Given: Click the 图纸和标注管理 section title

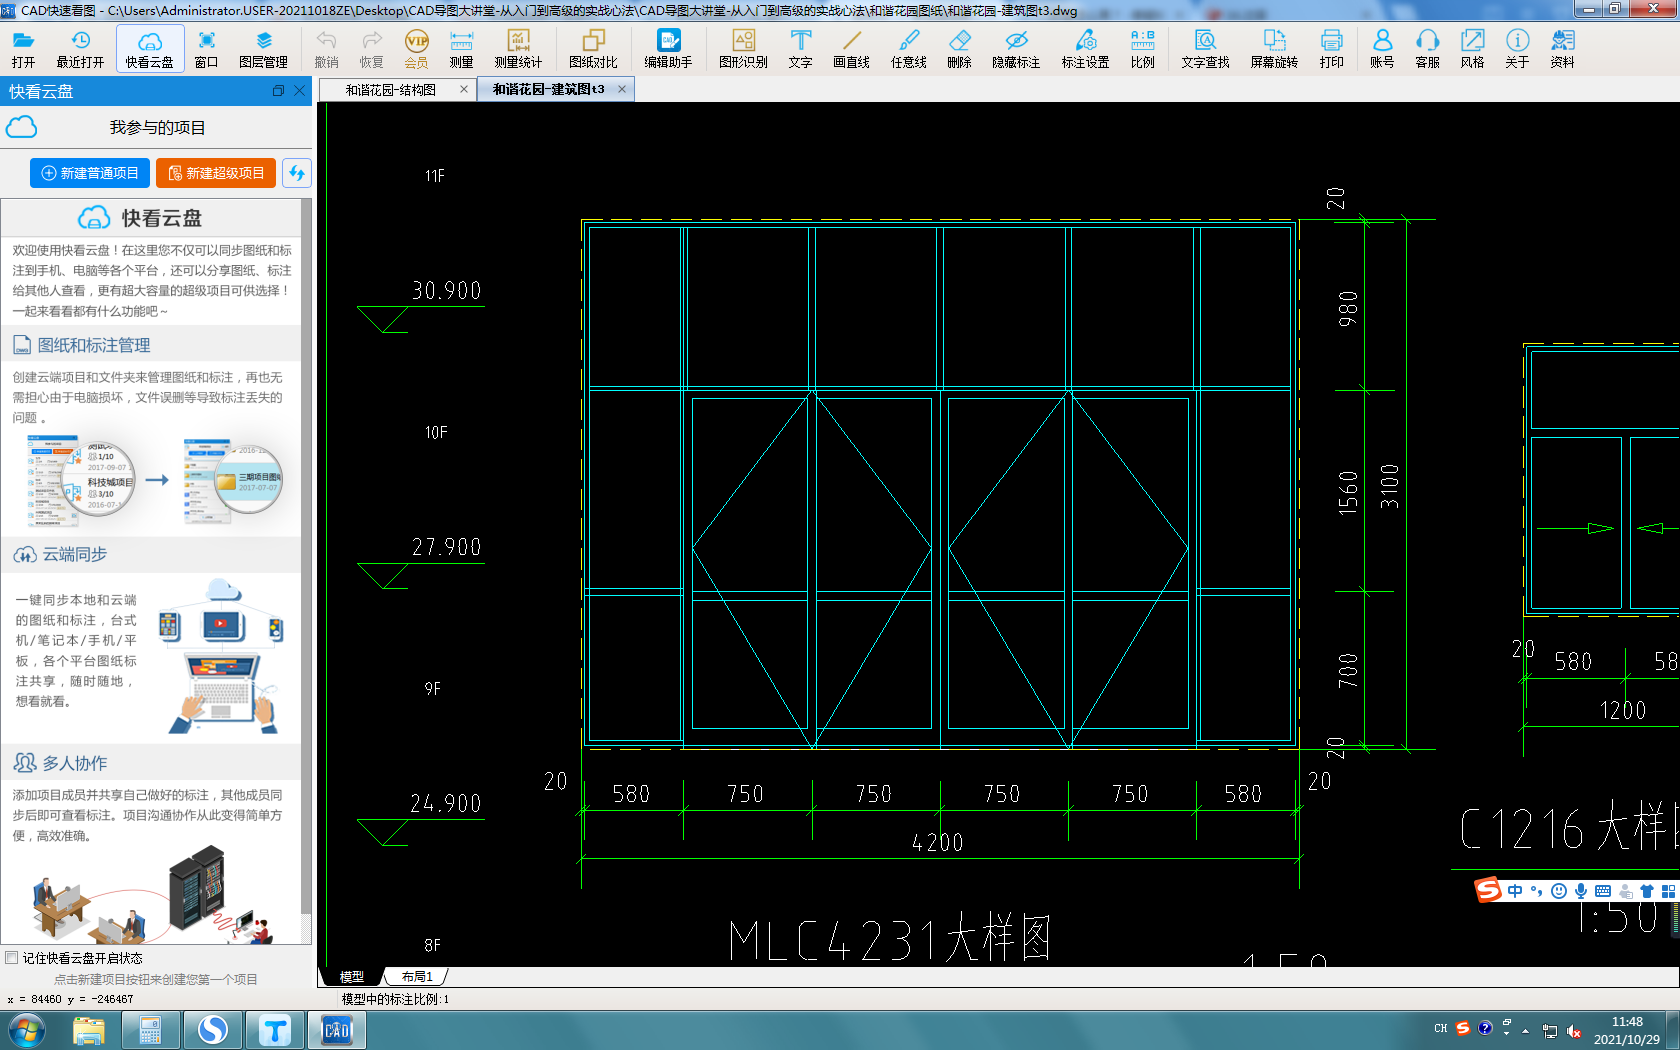Looking at the screenshot, I should click(x=94, y=345).
